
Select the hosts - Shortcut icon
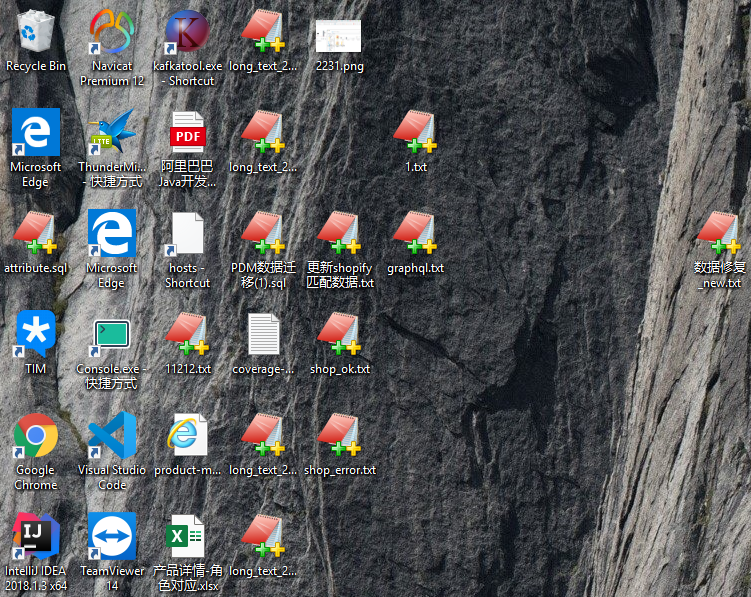coord(186,233)
